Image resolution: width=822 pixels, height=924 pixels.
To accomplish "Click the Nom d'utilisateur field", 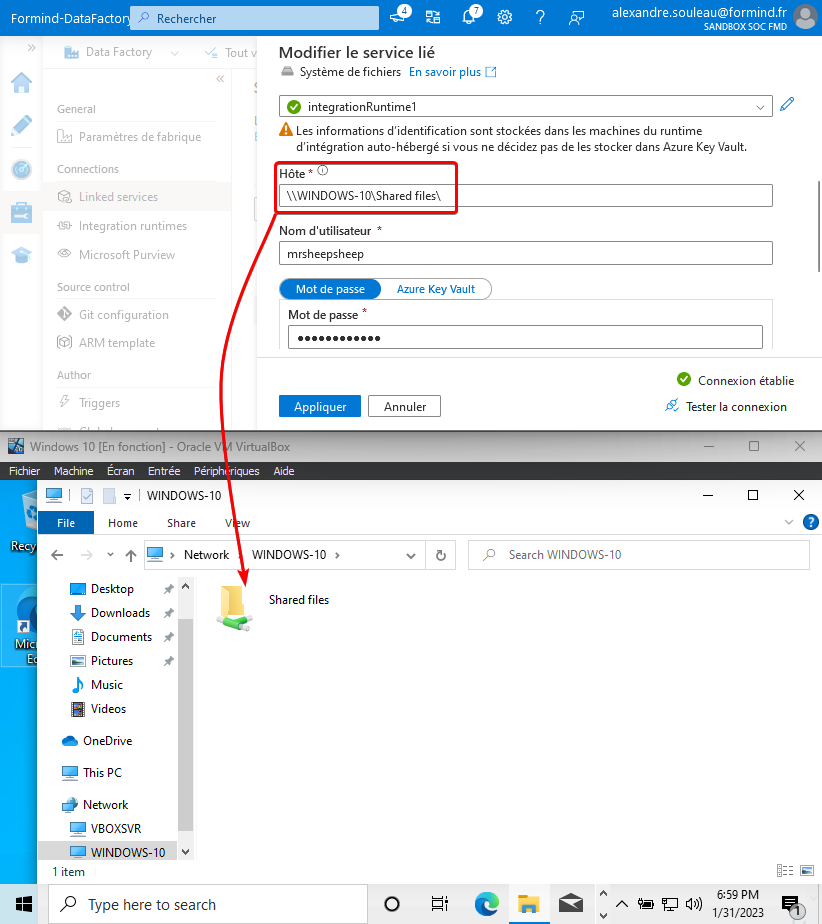I will [526, 254].
